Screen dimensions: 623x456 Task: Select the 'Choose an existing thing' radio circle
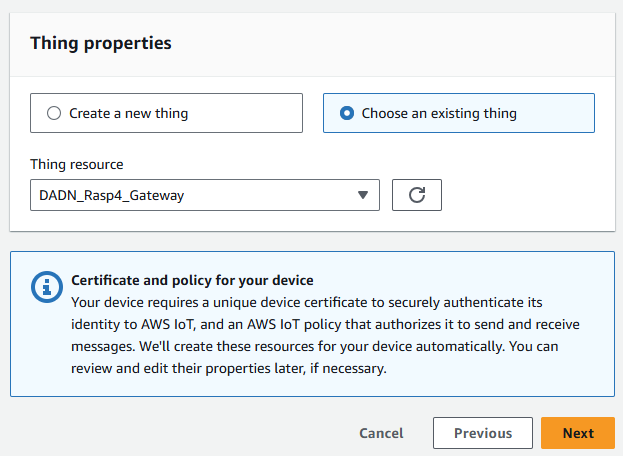346,114
